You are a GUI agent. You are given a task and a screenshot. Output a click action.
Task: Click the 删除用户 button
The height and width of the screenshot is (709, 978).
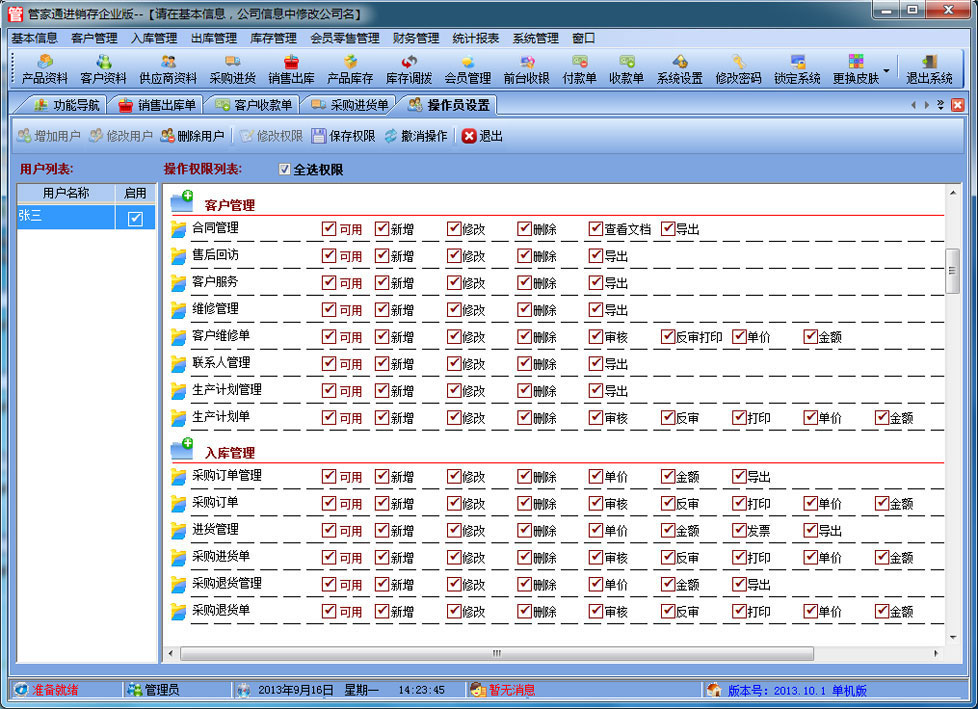click(x=192, y=136)
